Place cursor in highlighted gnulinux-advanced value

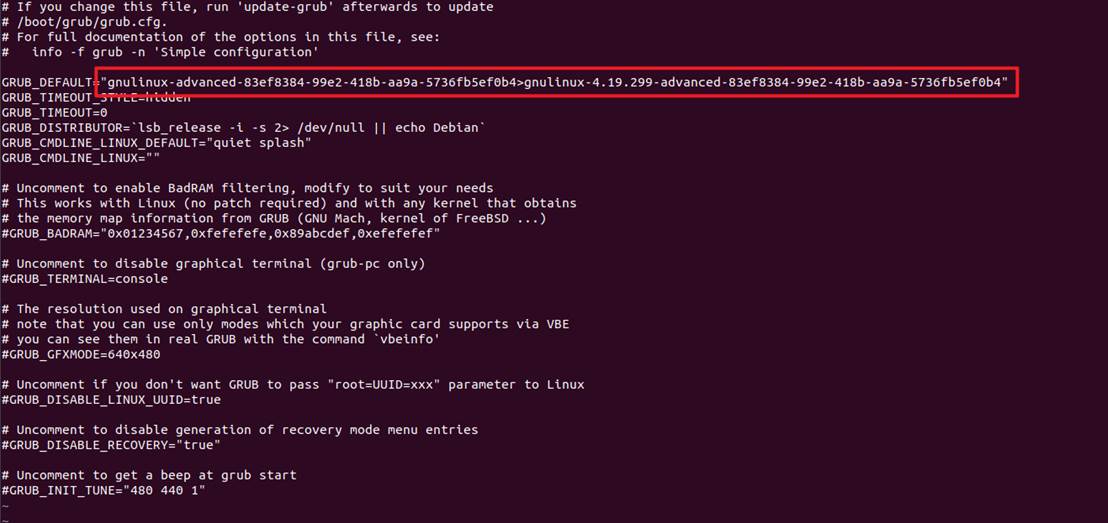coord(310,83)
